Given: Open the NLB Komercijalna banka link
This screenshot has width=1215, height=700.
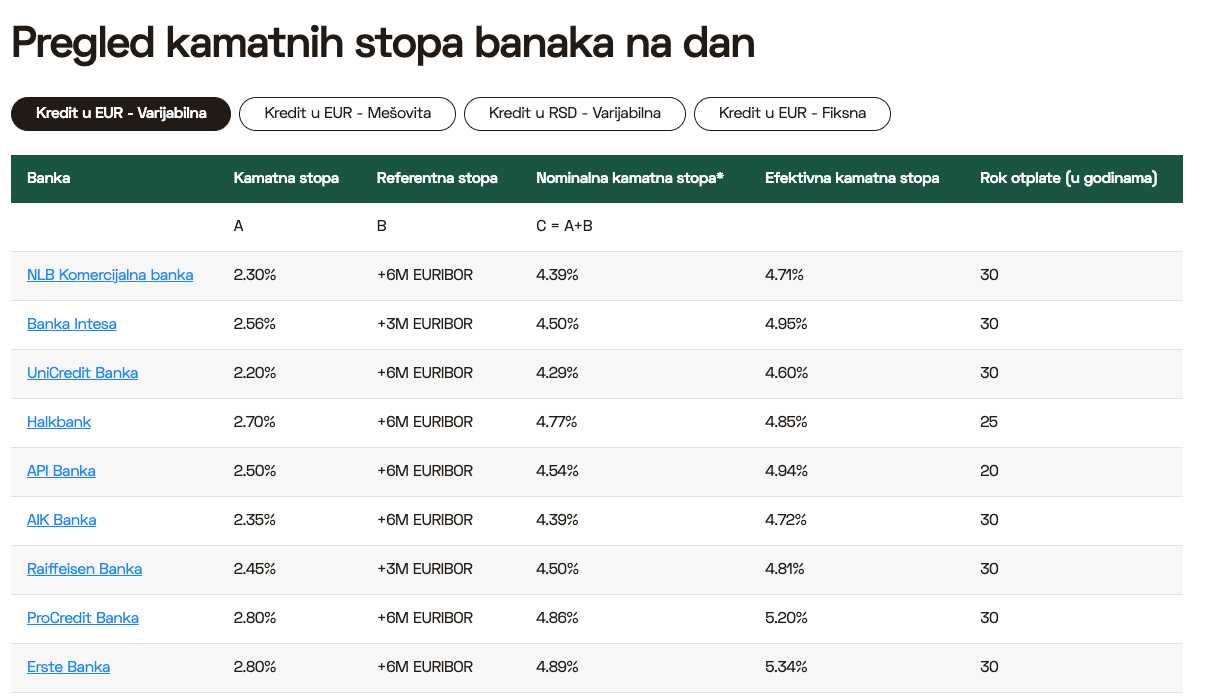Looking at the screenshot, I should pyautogui.click(x=110, y=275).
